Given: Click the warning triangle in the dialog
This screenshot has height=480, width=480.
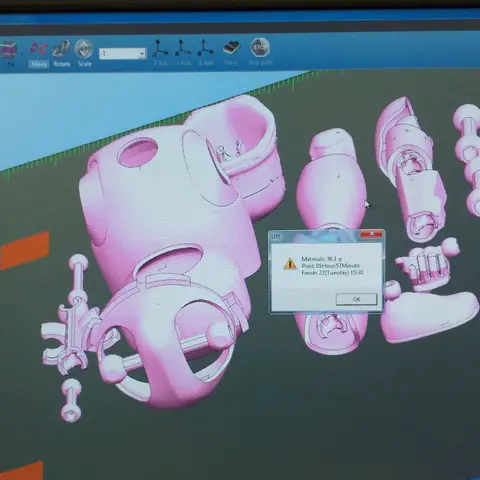Looking at the screenshot, I should coord(290,263).
